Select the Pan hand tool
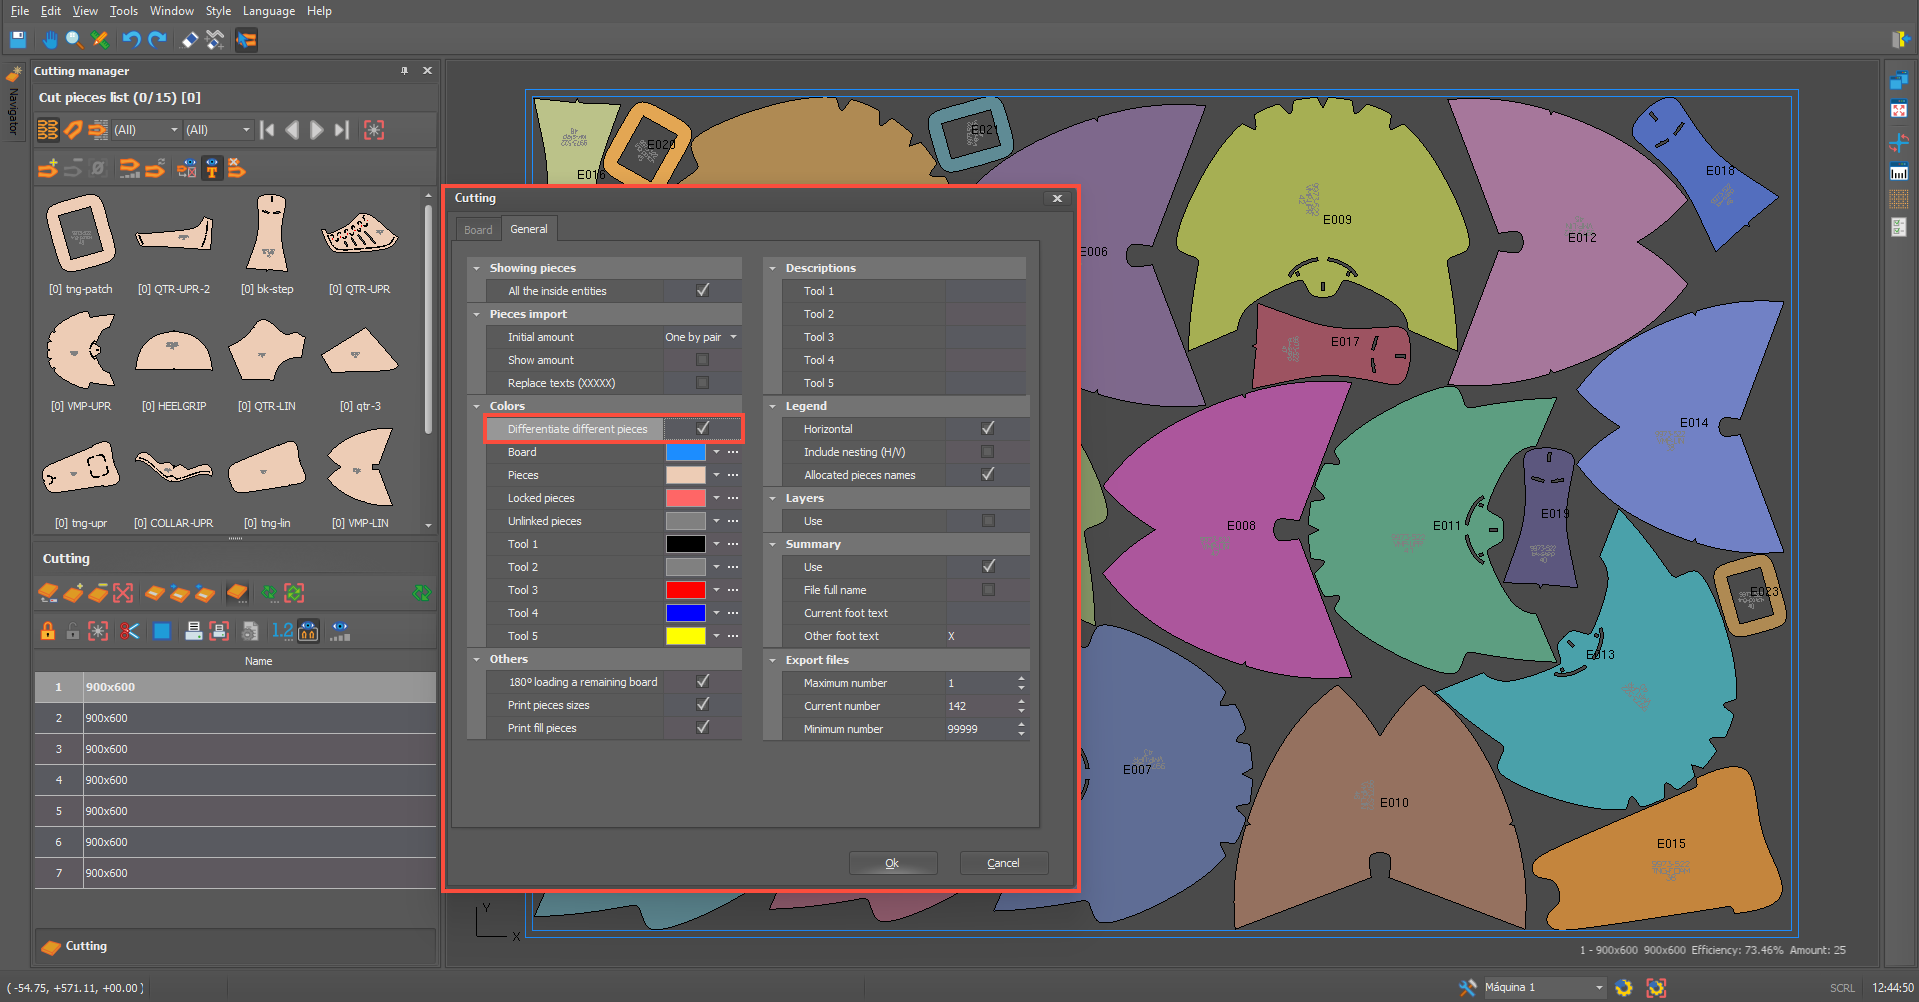This screenshot has height=1002, width=1919. pos(50,40)
